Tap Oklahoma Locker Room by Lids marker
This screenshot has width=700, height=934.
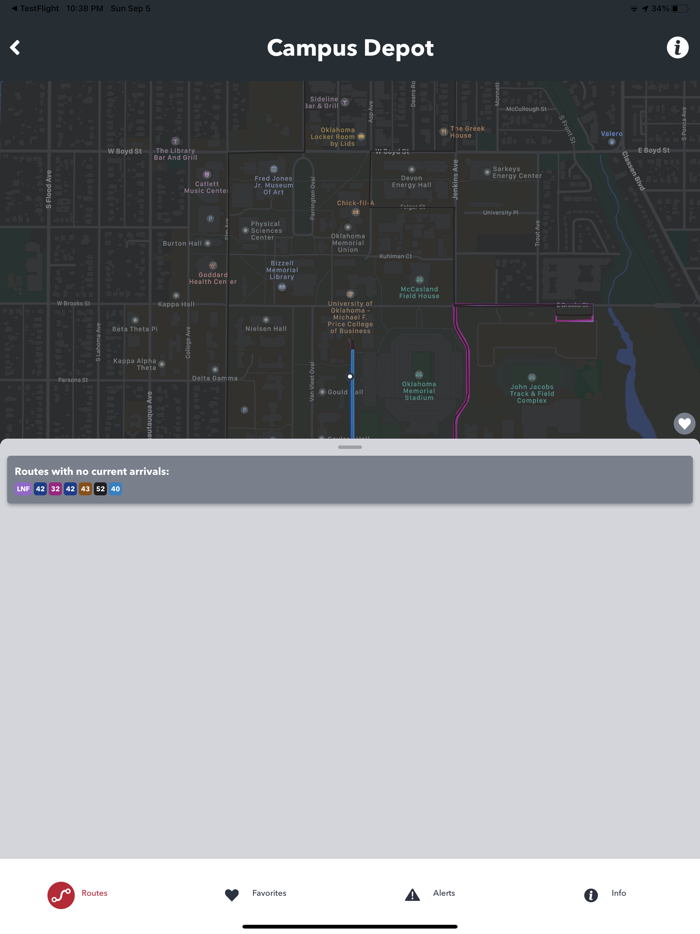(x=361, y=137)
